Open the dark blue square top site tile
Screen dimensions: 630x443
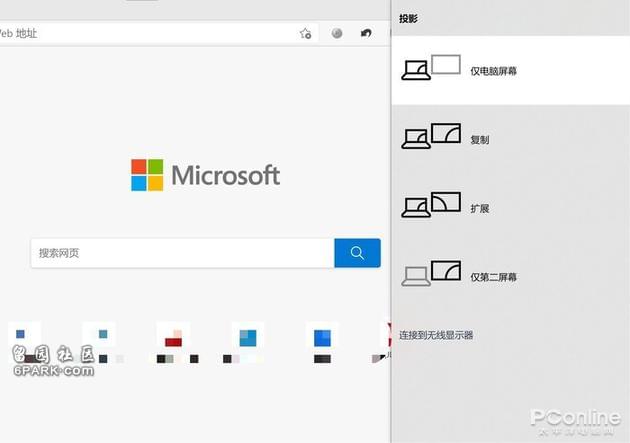(322, 338)
